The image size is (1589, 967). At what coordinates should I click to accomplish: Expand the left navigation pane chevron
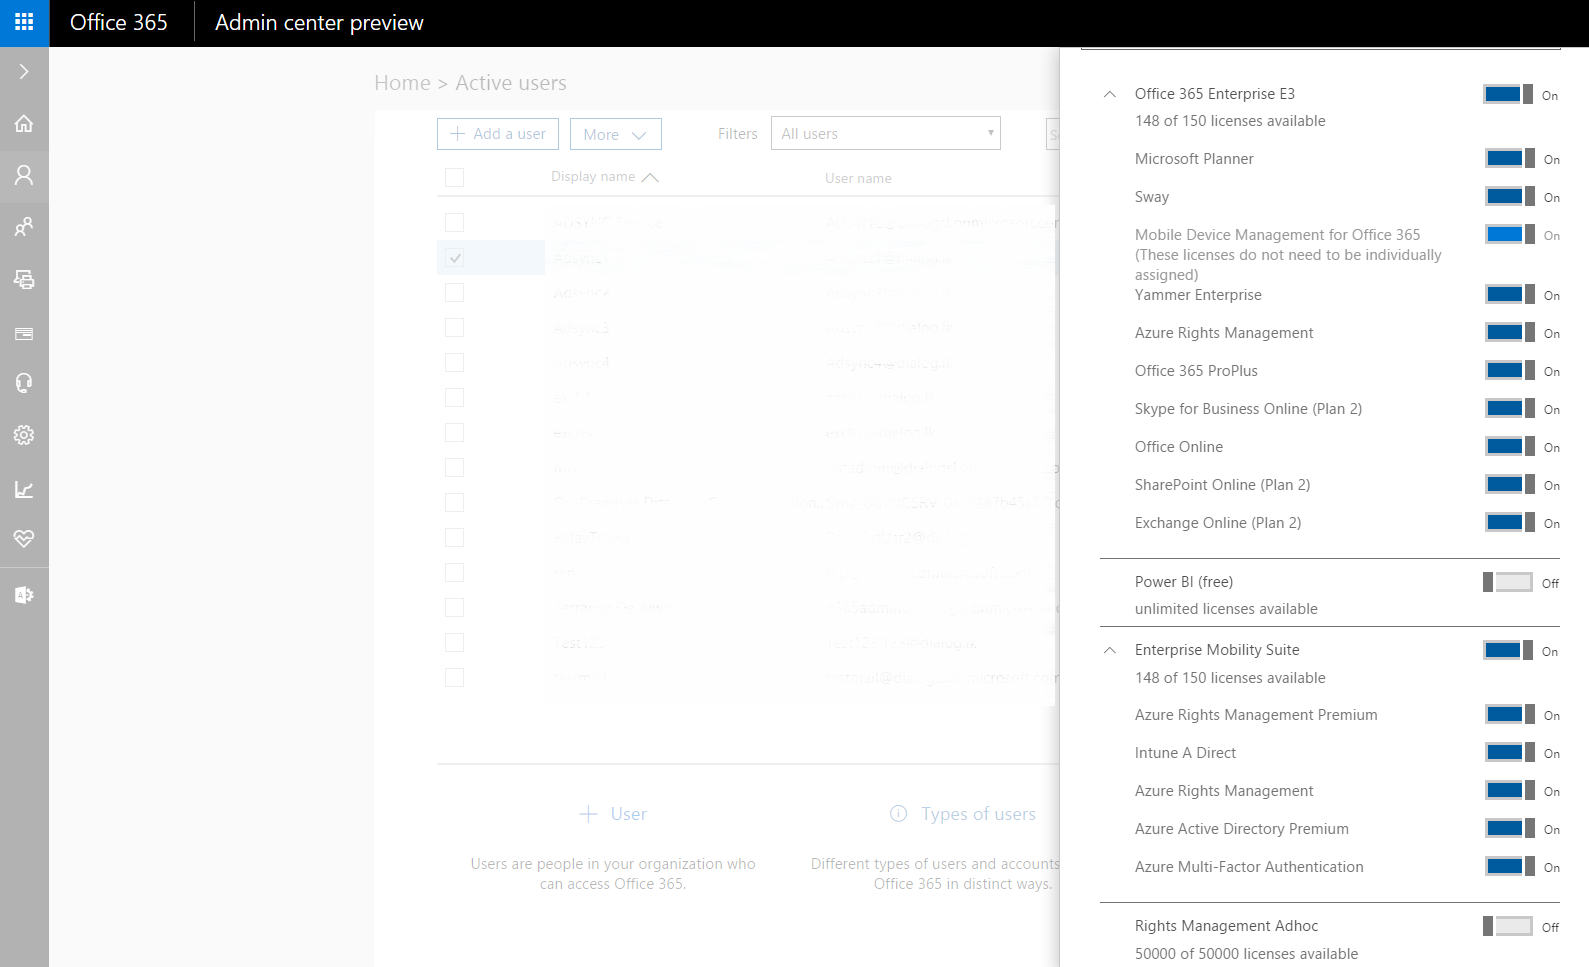pyautogui.click(x=24, y=72)
